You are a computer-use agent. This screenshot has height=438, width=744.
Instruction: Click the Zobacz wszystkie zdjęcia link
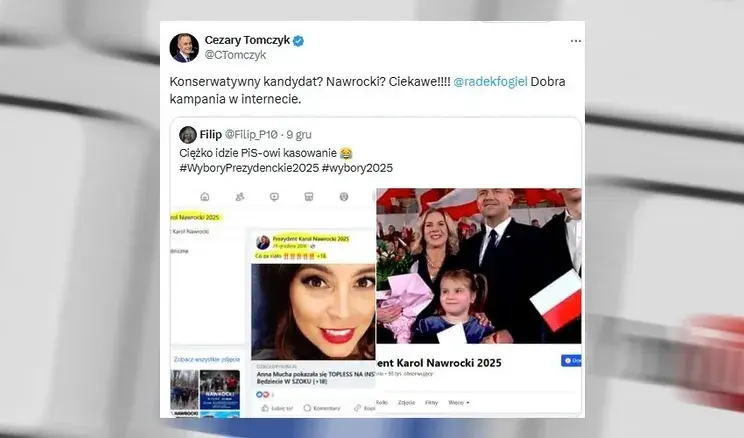(x=207, y=359)
